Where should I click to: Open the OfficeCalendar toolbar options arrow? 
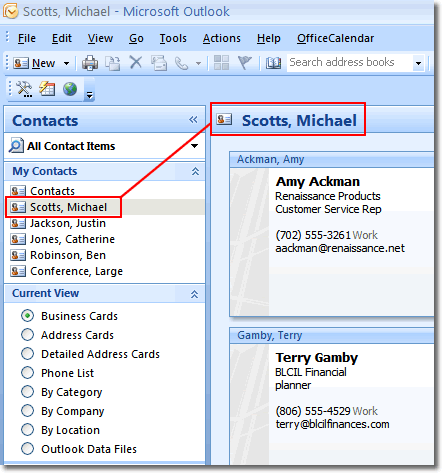point(89,96)
